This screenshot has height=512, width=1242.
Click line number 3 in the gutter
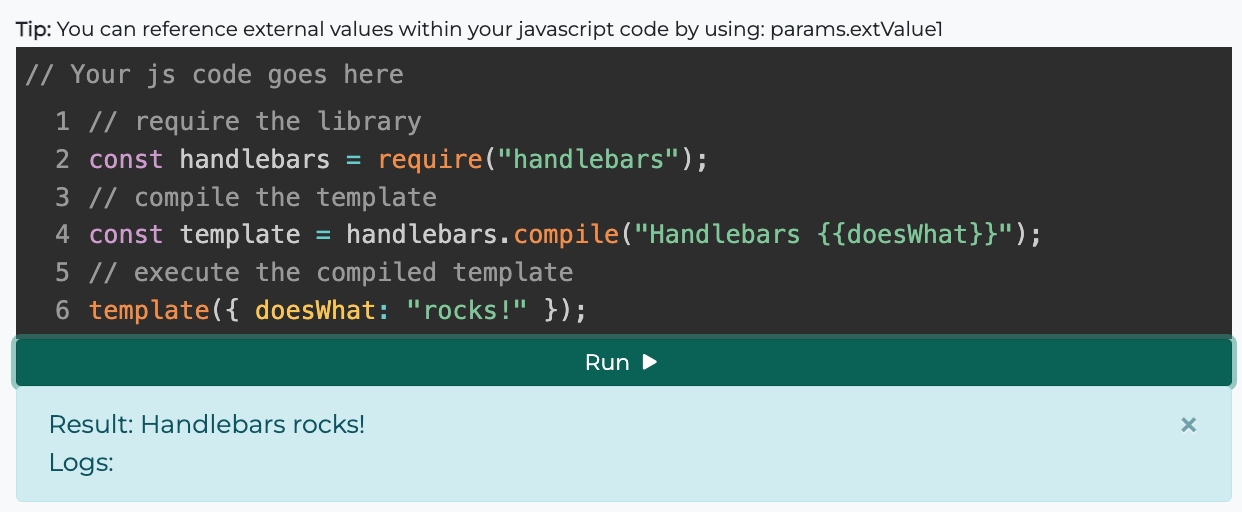click(x=62, y=197)
